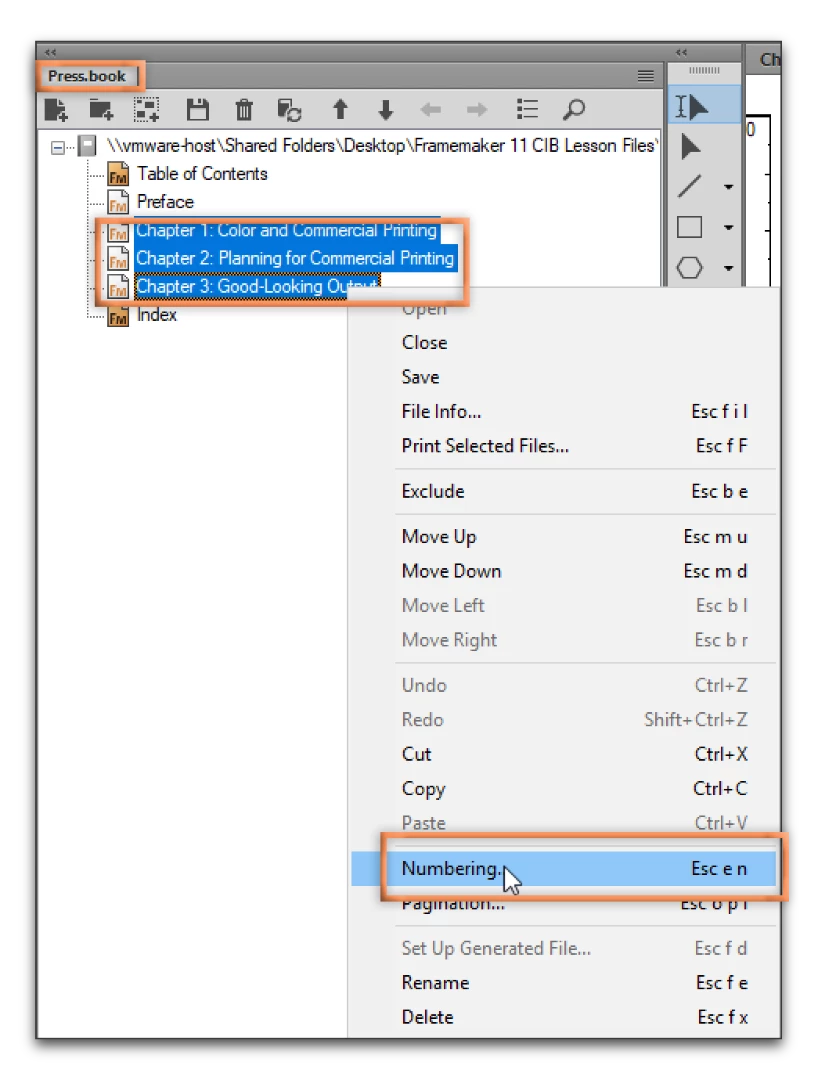818x1080 pixels.
Task: Select the Rectangle drawing tool
Action: 689,227
